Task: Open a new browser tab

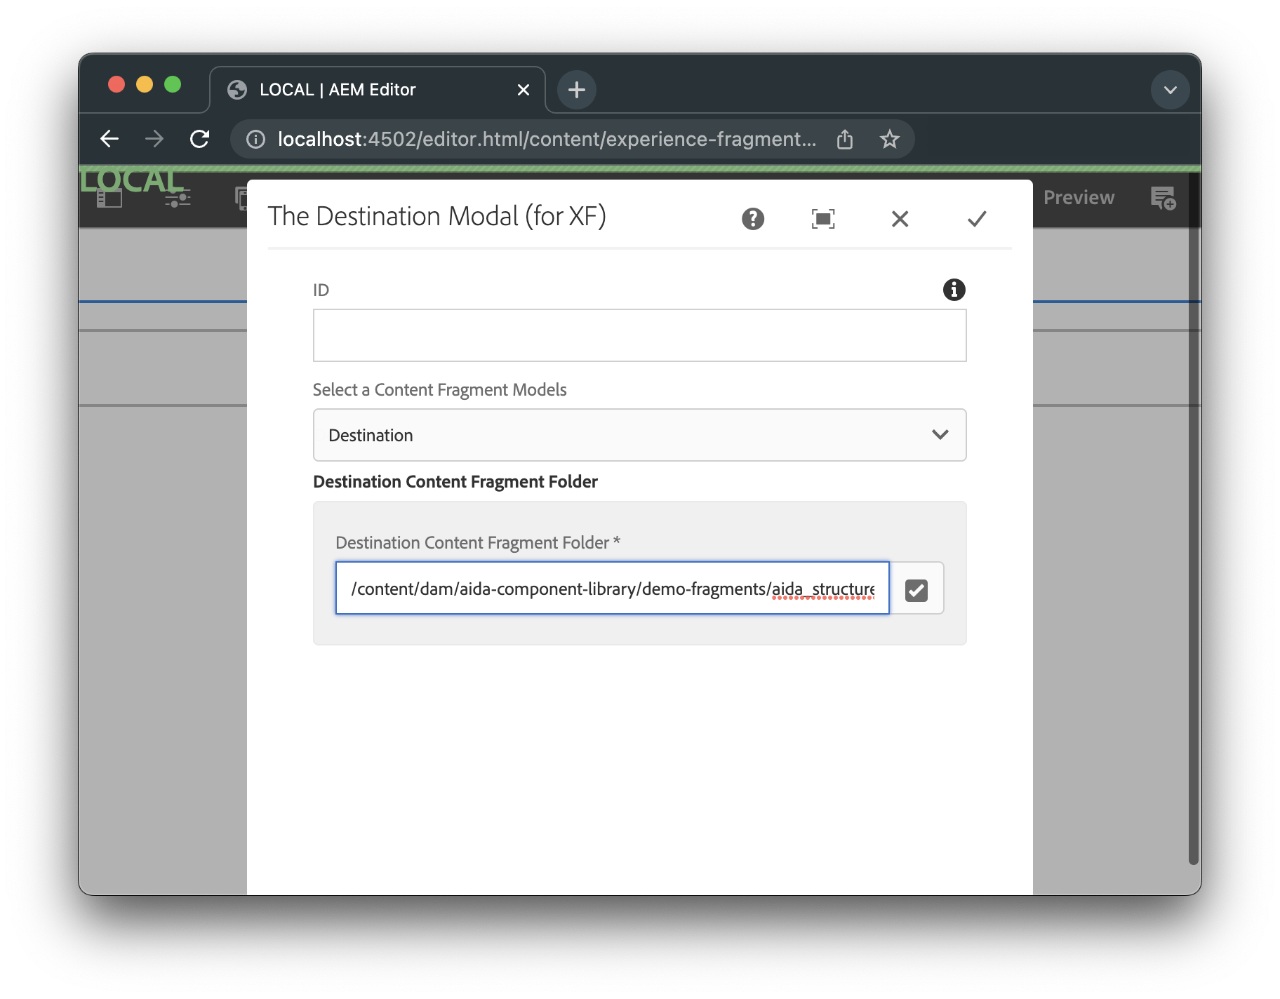Action: point(576,90)
